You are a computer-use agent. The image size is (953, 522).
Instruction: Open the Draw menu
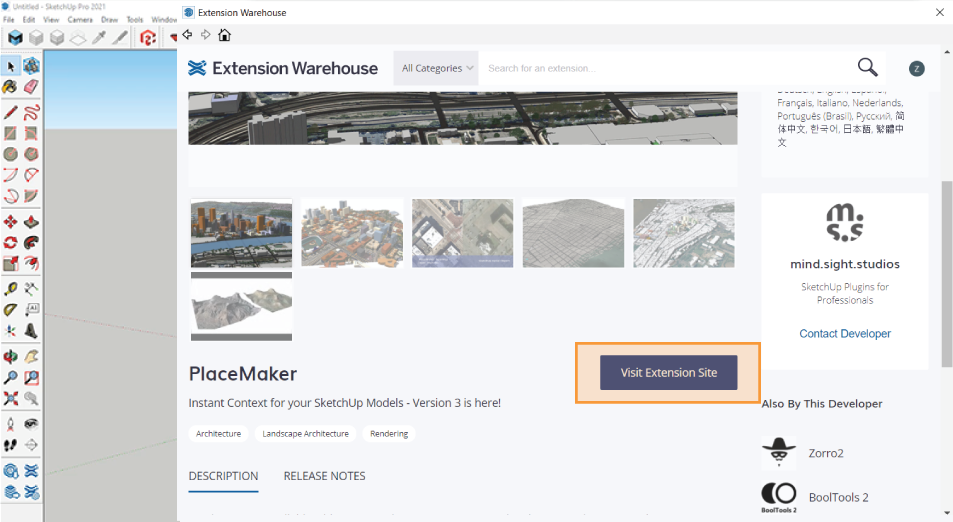109,19
